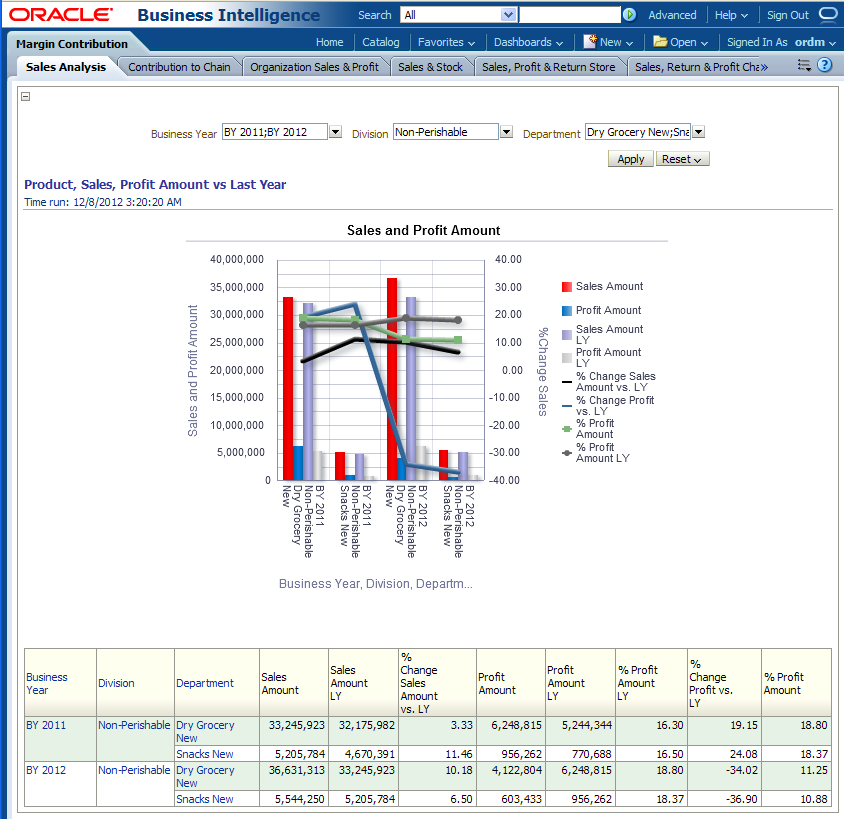Viewport: 844px width, 819px height.
Task: Collapse the prompt section with minus icon
Action: click(x=26, y=97)
